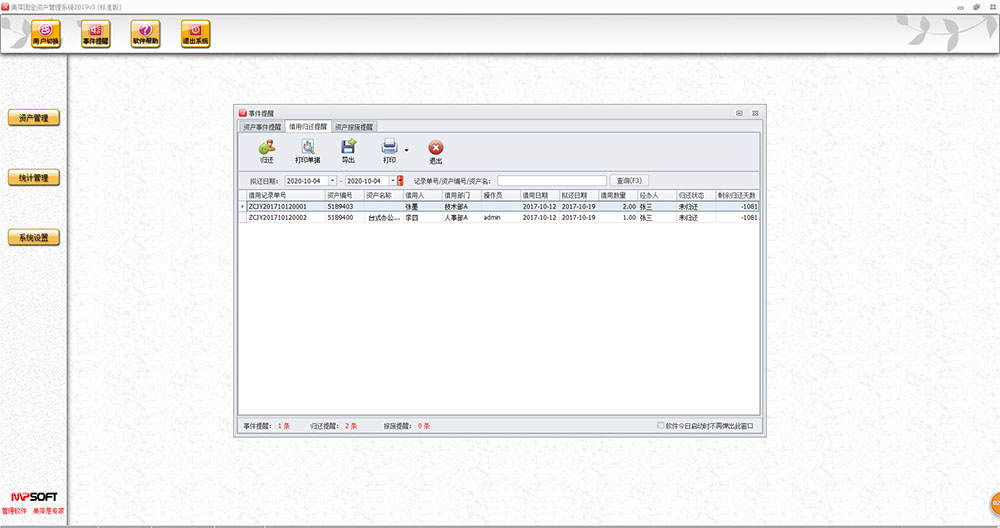Click the 打印单据 print voucher icon
The image size is (1000, 528).
(308, 151)
